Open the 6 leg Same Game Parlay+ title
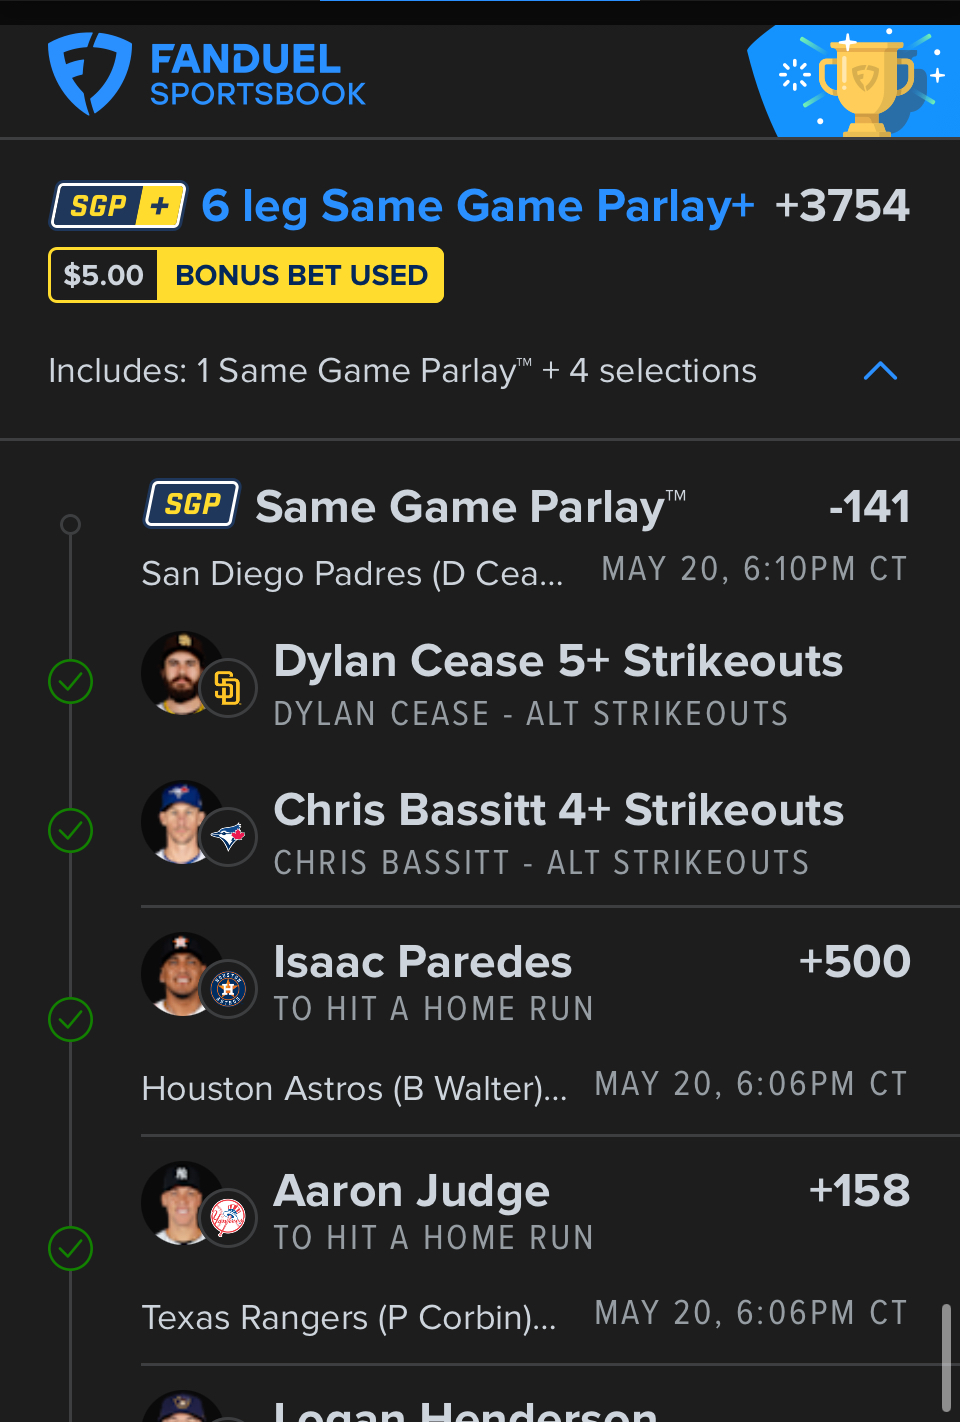 tap(477, 206)
